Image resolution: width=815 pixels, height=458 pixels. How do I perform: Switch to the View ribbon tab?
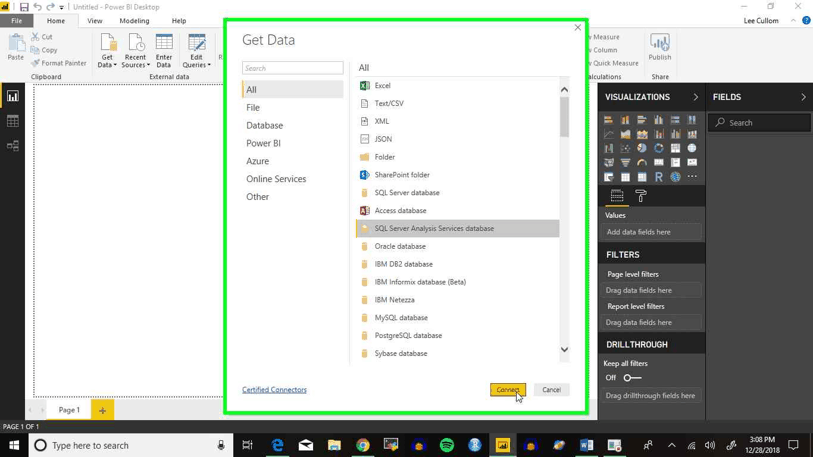point(95,21)
